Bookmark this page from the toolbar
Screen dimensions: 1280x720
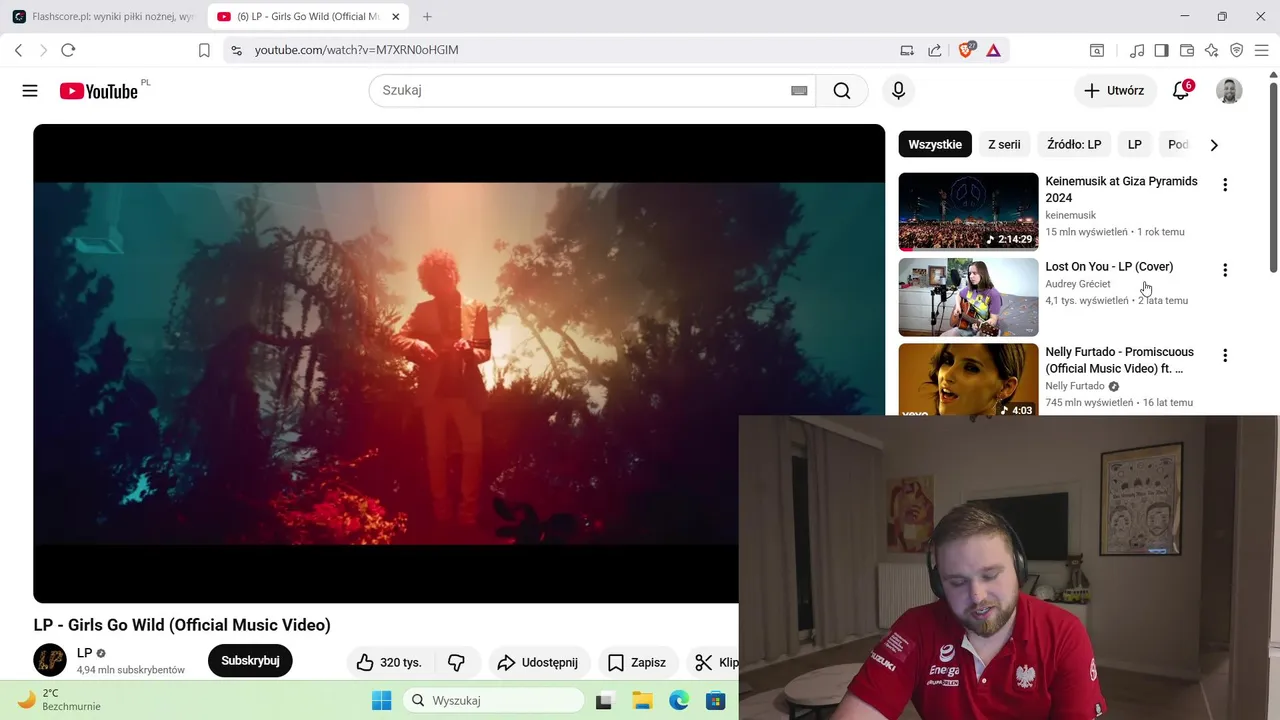204,50
